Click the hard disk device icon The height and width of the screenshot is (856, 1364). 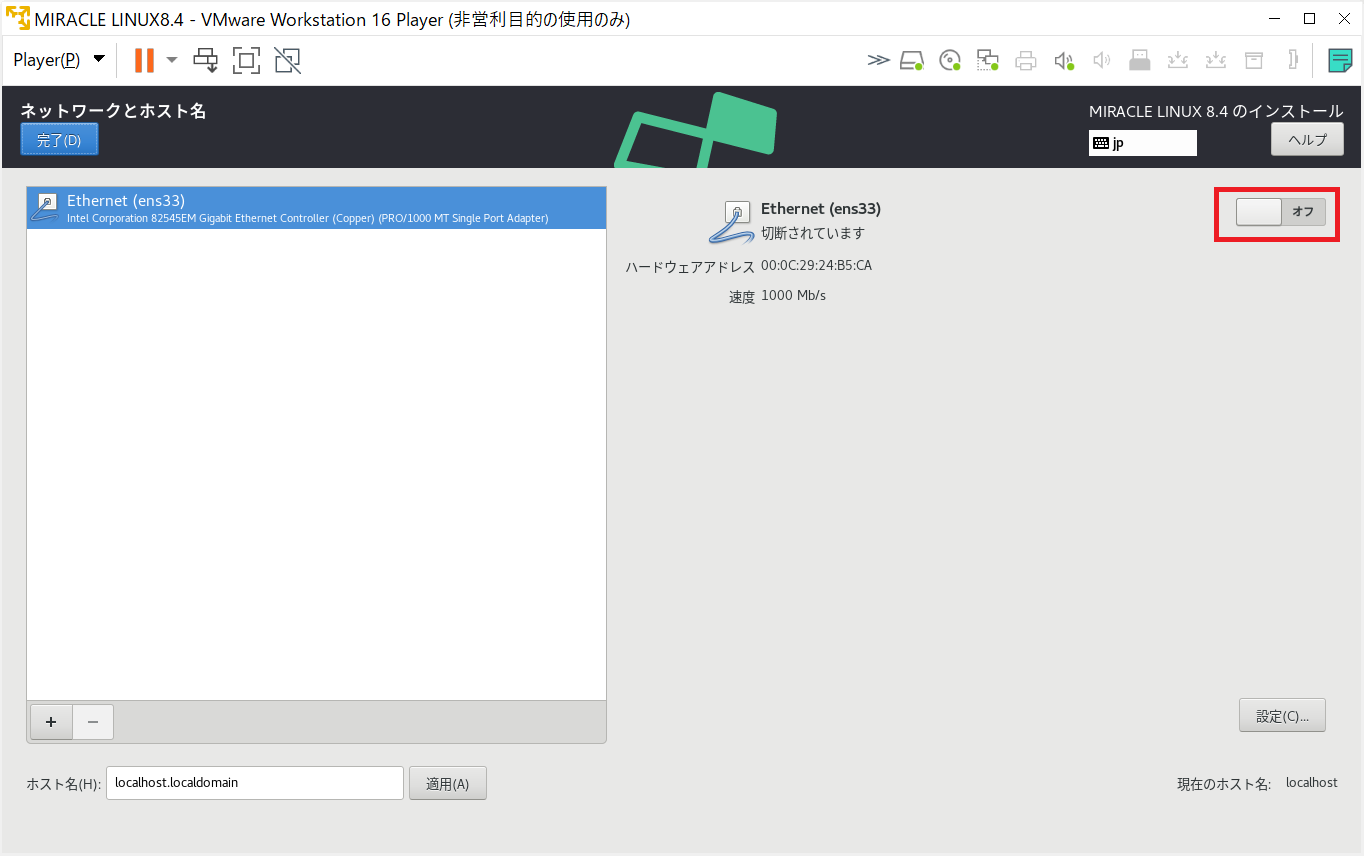click(x=911, y=60)
